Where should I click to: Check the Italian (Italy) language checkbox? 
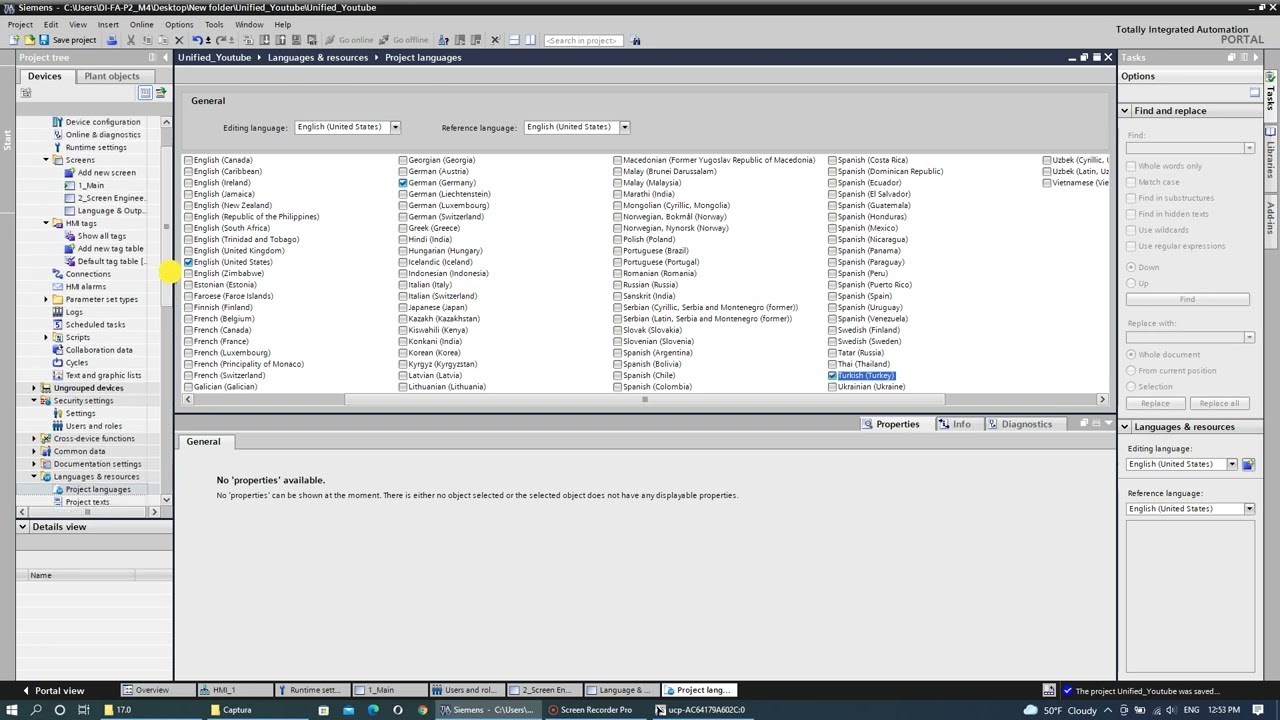click(403, 285)
